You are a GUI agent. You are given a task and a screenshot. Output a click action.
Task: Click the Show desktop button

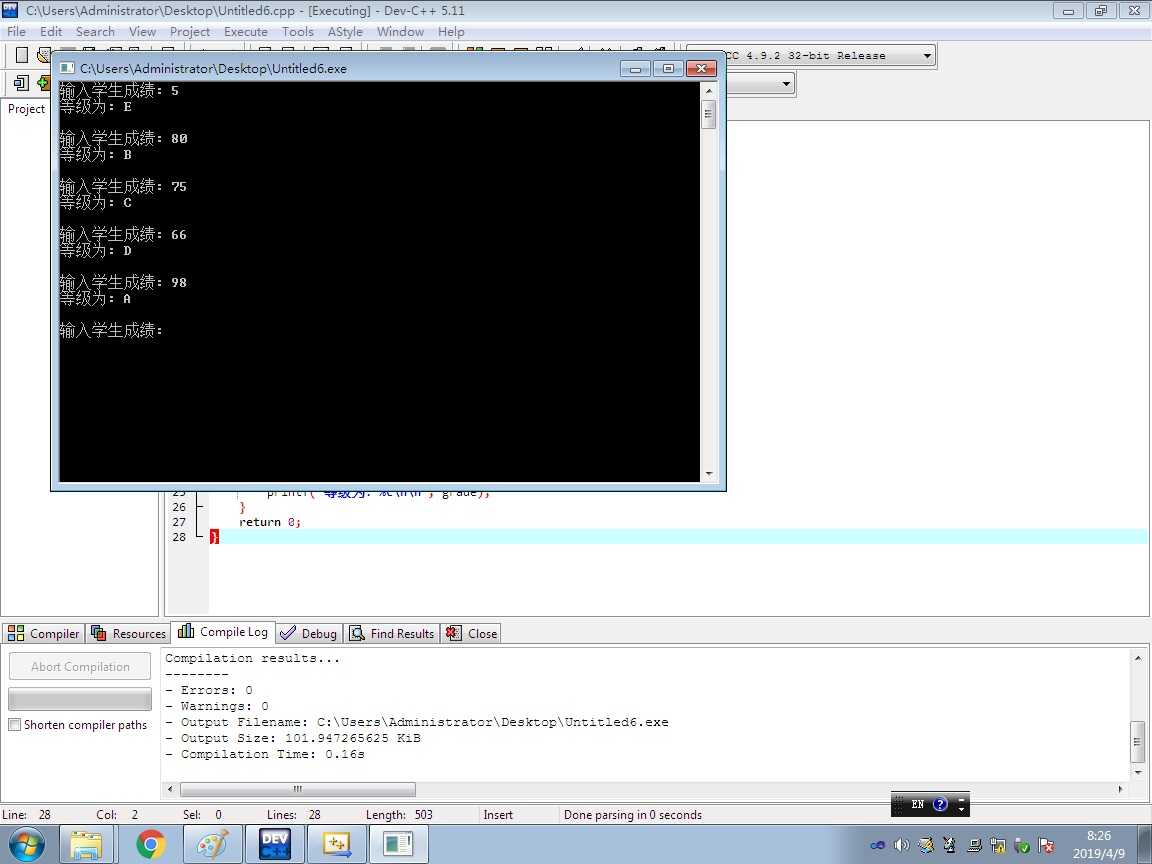click(x=1147, y=845)
